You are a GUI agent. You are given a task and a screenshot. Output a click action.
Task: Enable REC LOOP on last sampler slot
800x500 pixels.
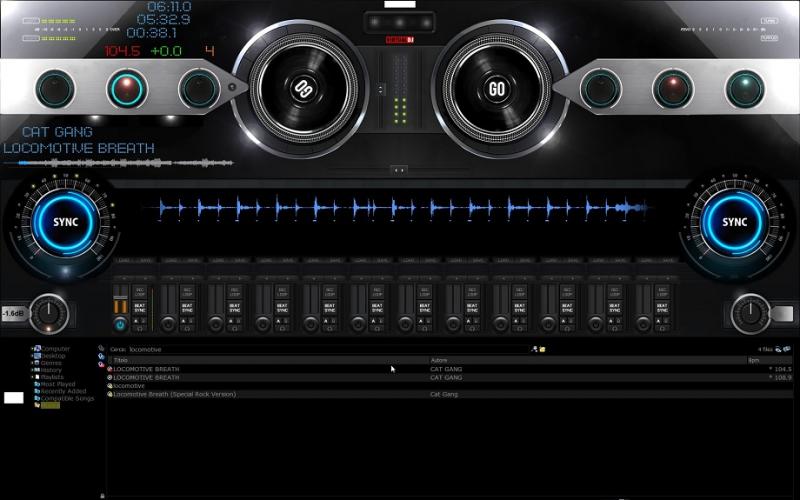coord(662,292)
